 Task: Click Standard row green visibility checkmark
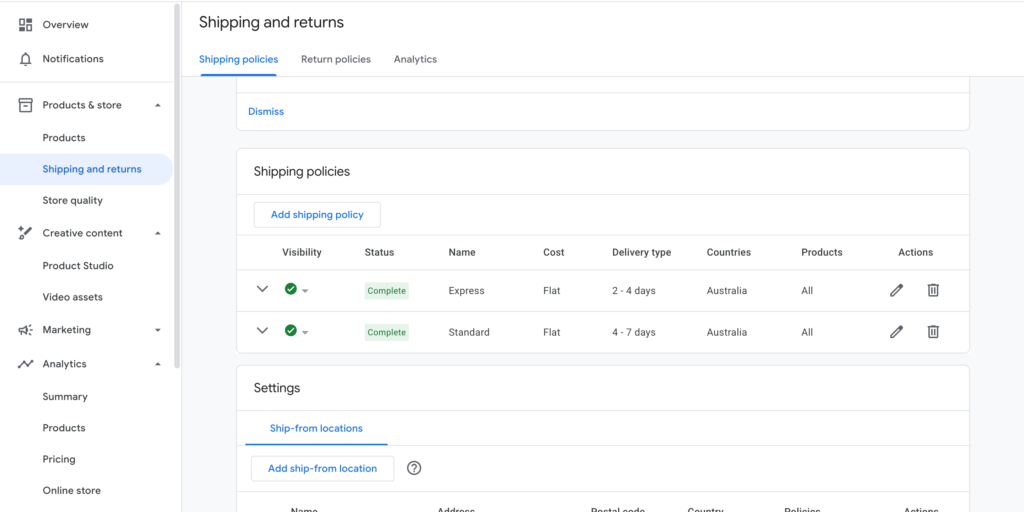point(291,330)
